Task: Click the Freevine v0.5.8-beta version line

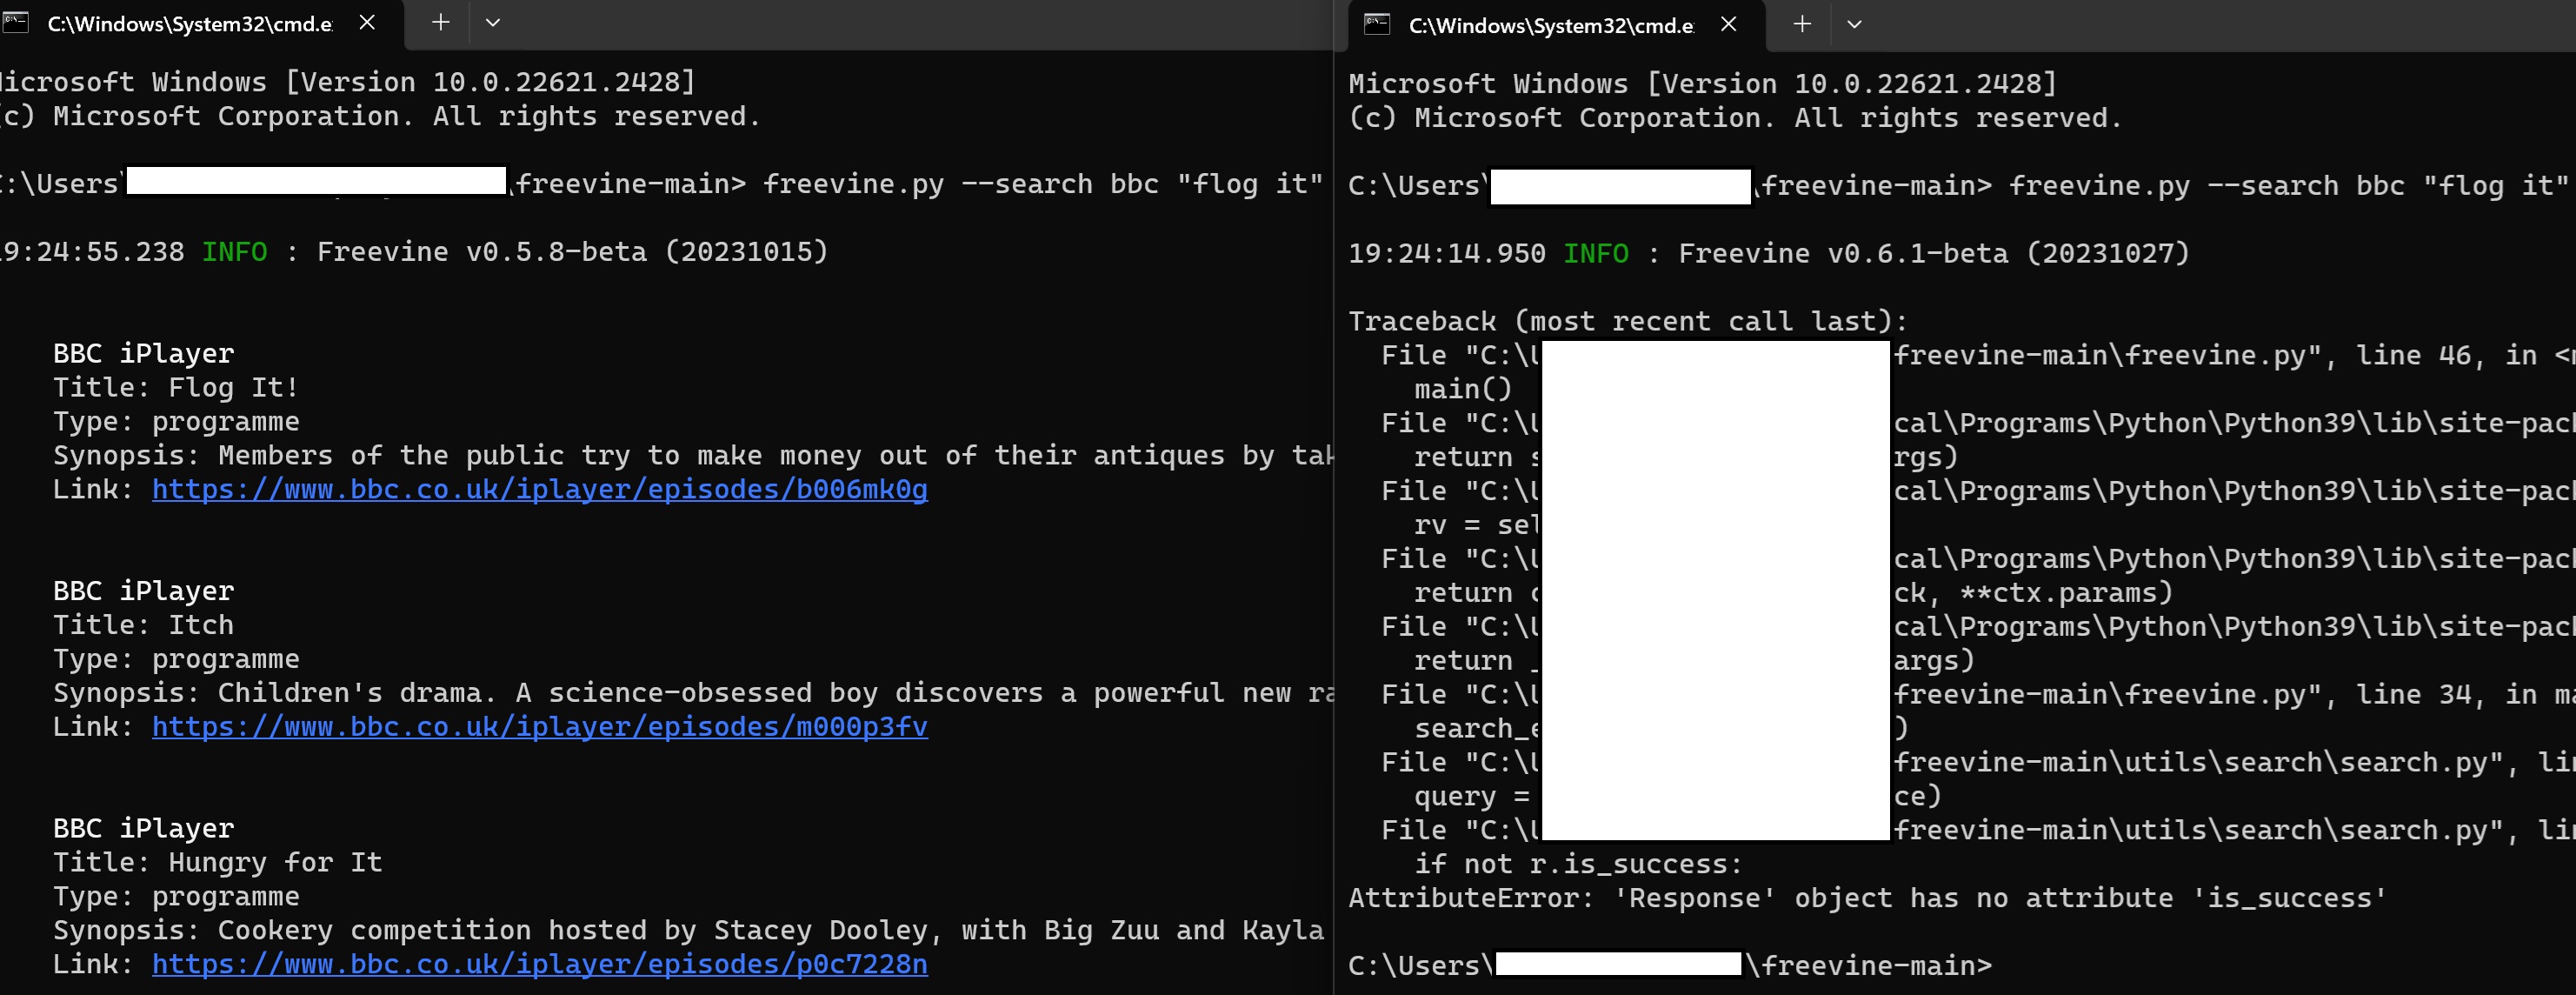Action: 572,252
